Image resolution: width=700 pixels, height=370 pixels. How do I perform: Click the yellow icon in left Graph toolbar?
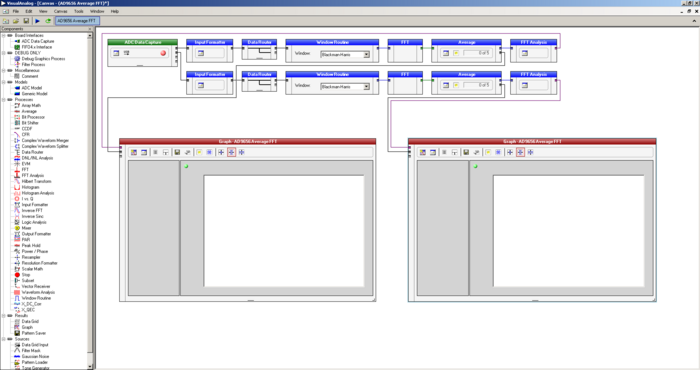[x=199, y=152]
